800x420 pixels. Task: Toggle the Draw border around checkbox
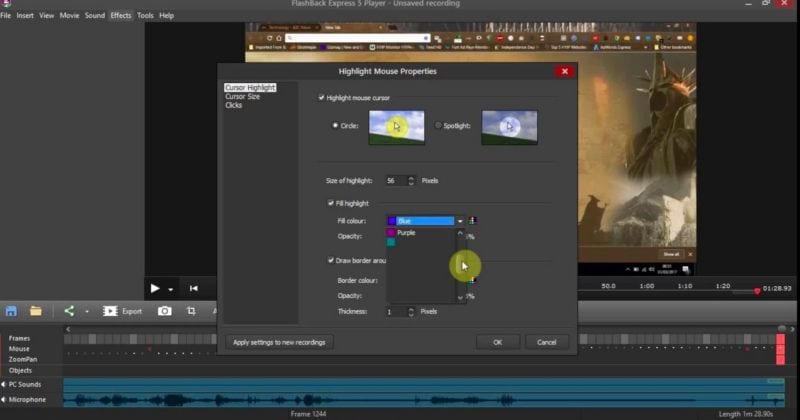tap(331, 260)
